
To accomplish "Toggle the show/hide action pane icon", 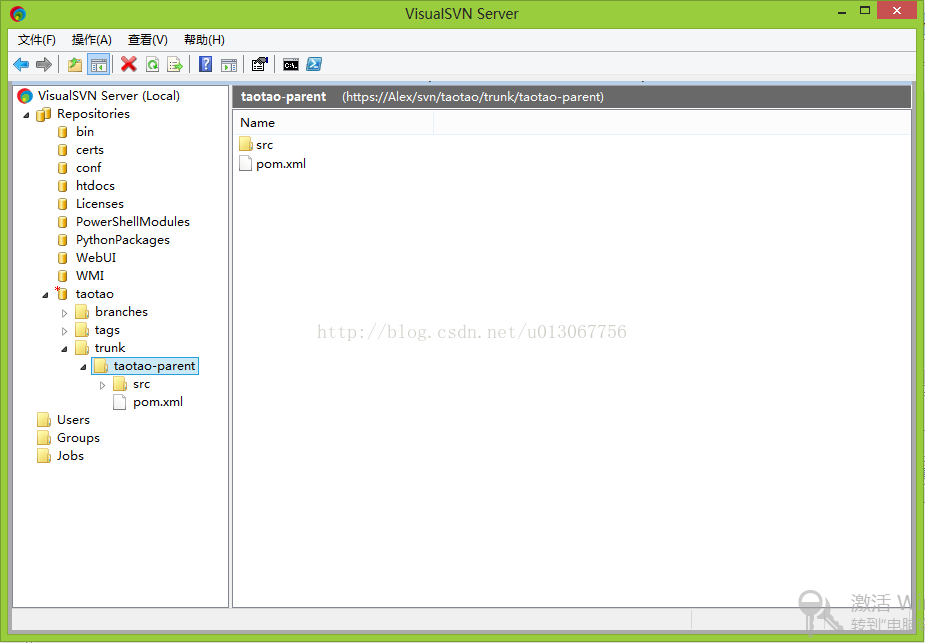I will click(x=229, y=64).
